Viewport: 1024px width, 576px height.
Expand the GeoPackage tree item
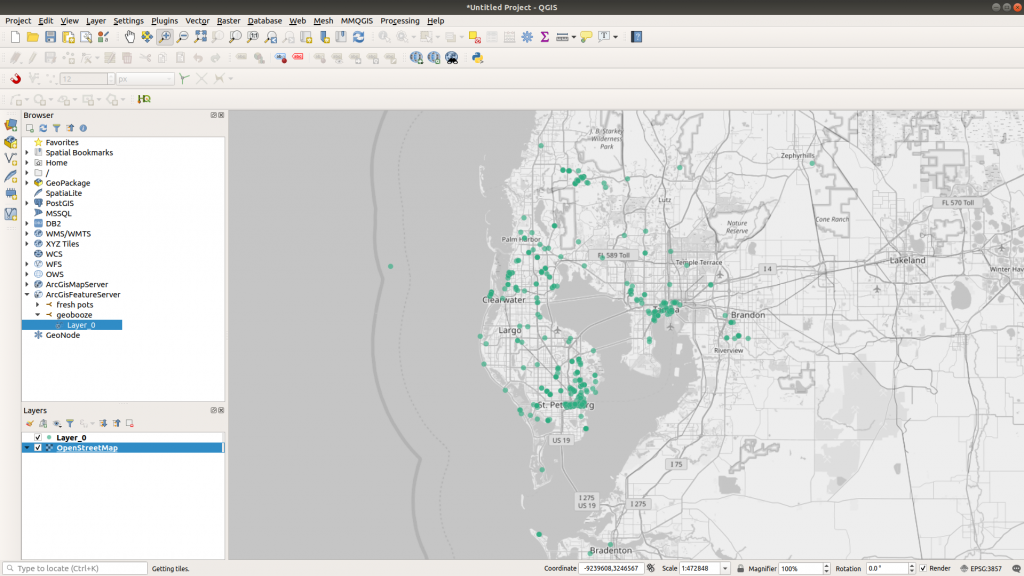pyautogui.click(x=27, y=184)
